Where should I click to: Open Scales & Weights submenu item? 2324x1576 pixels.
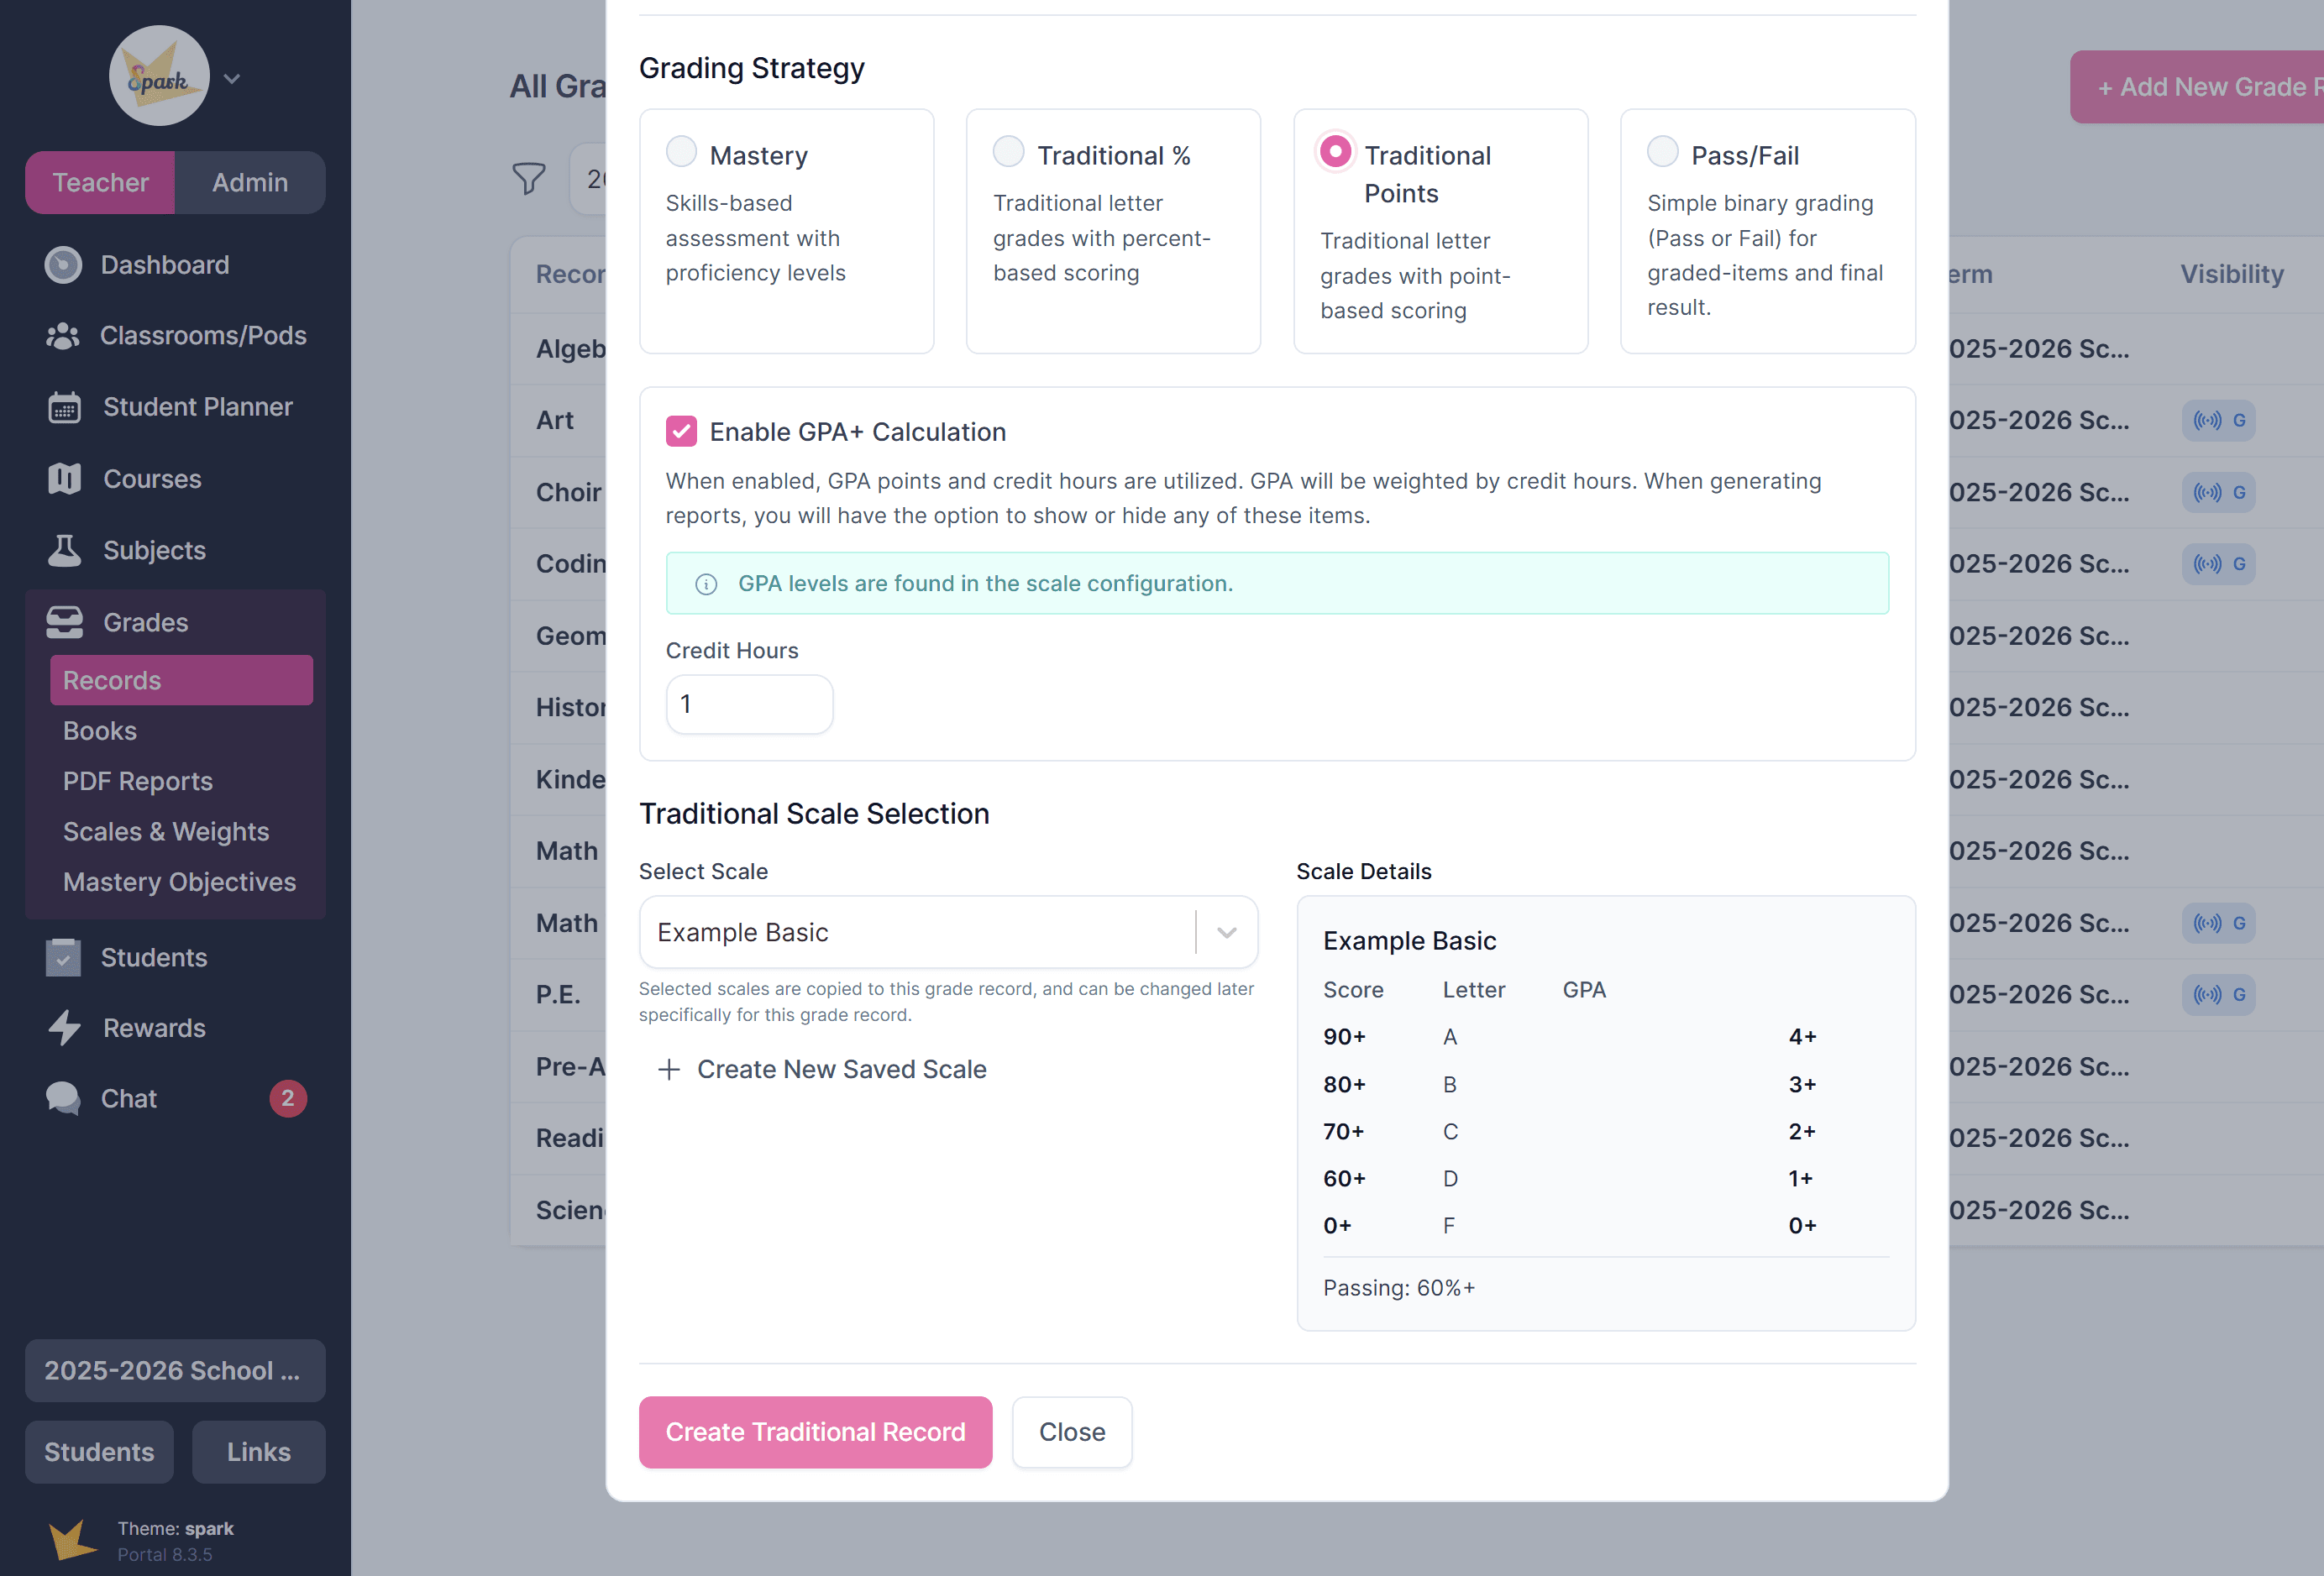166,832
